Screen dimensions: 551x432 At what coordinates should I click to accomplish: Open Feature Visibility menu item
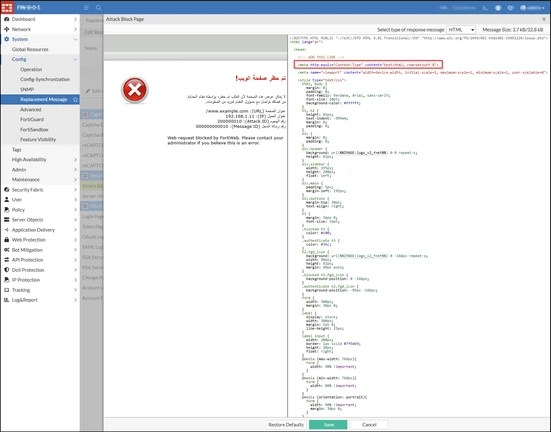38,139
